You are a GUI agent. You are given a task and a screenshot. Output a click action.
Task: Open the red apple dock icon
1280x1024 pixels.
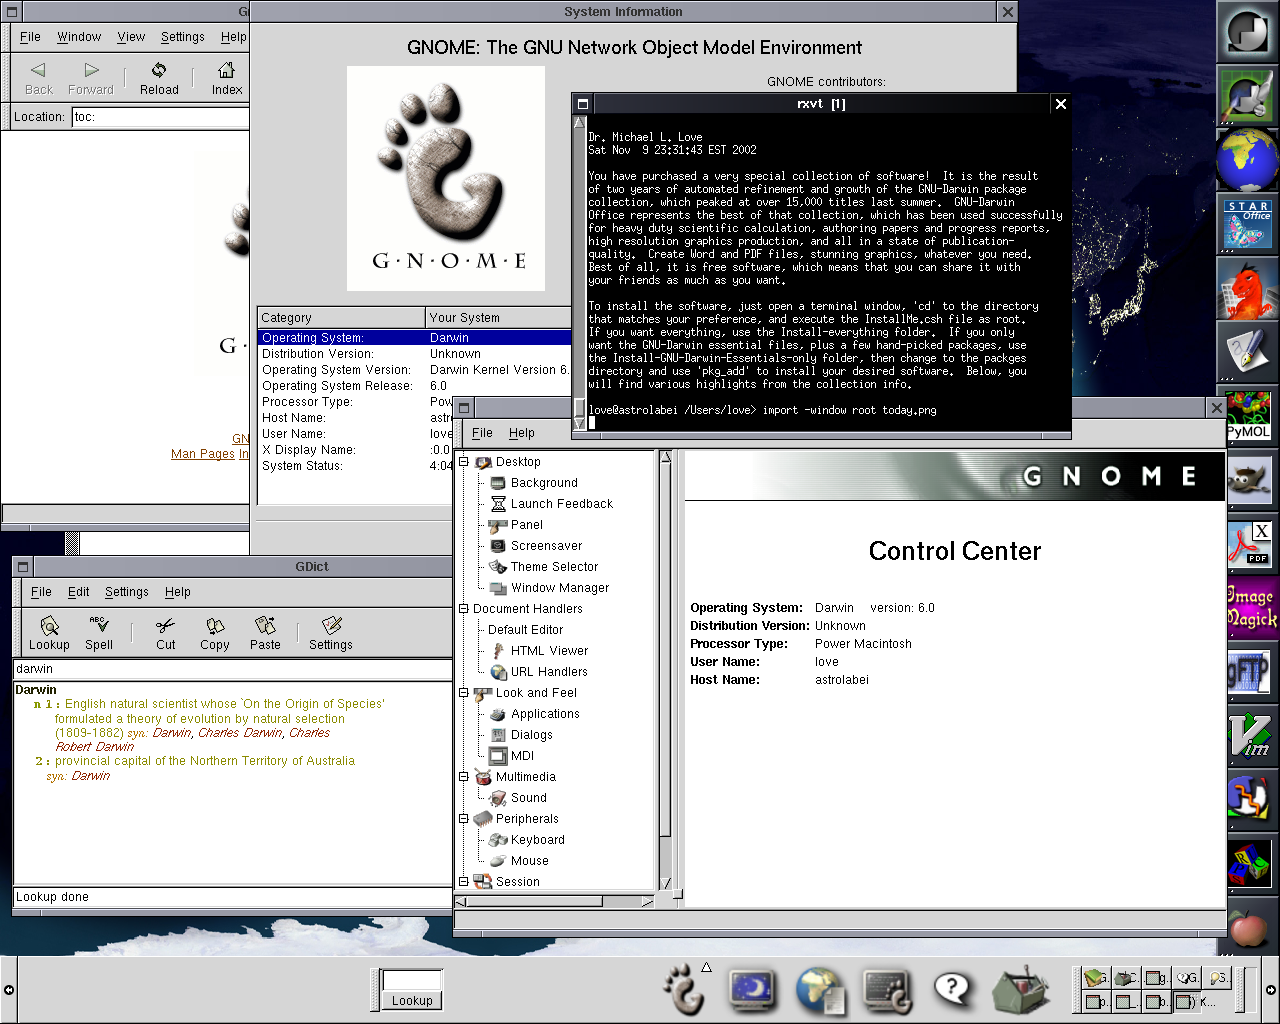click(x=1248, y=928)
